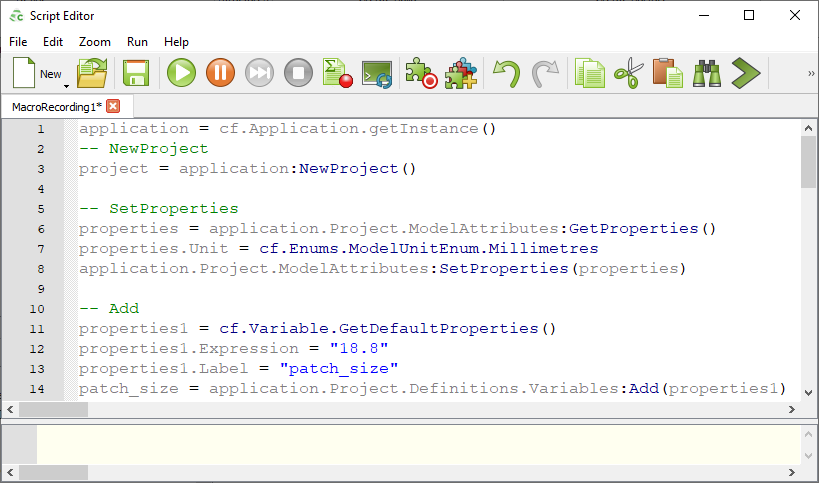
Task: Click the colorful puzzle pieces plus icon
Action: click(x=461, y=73)
